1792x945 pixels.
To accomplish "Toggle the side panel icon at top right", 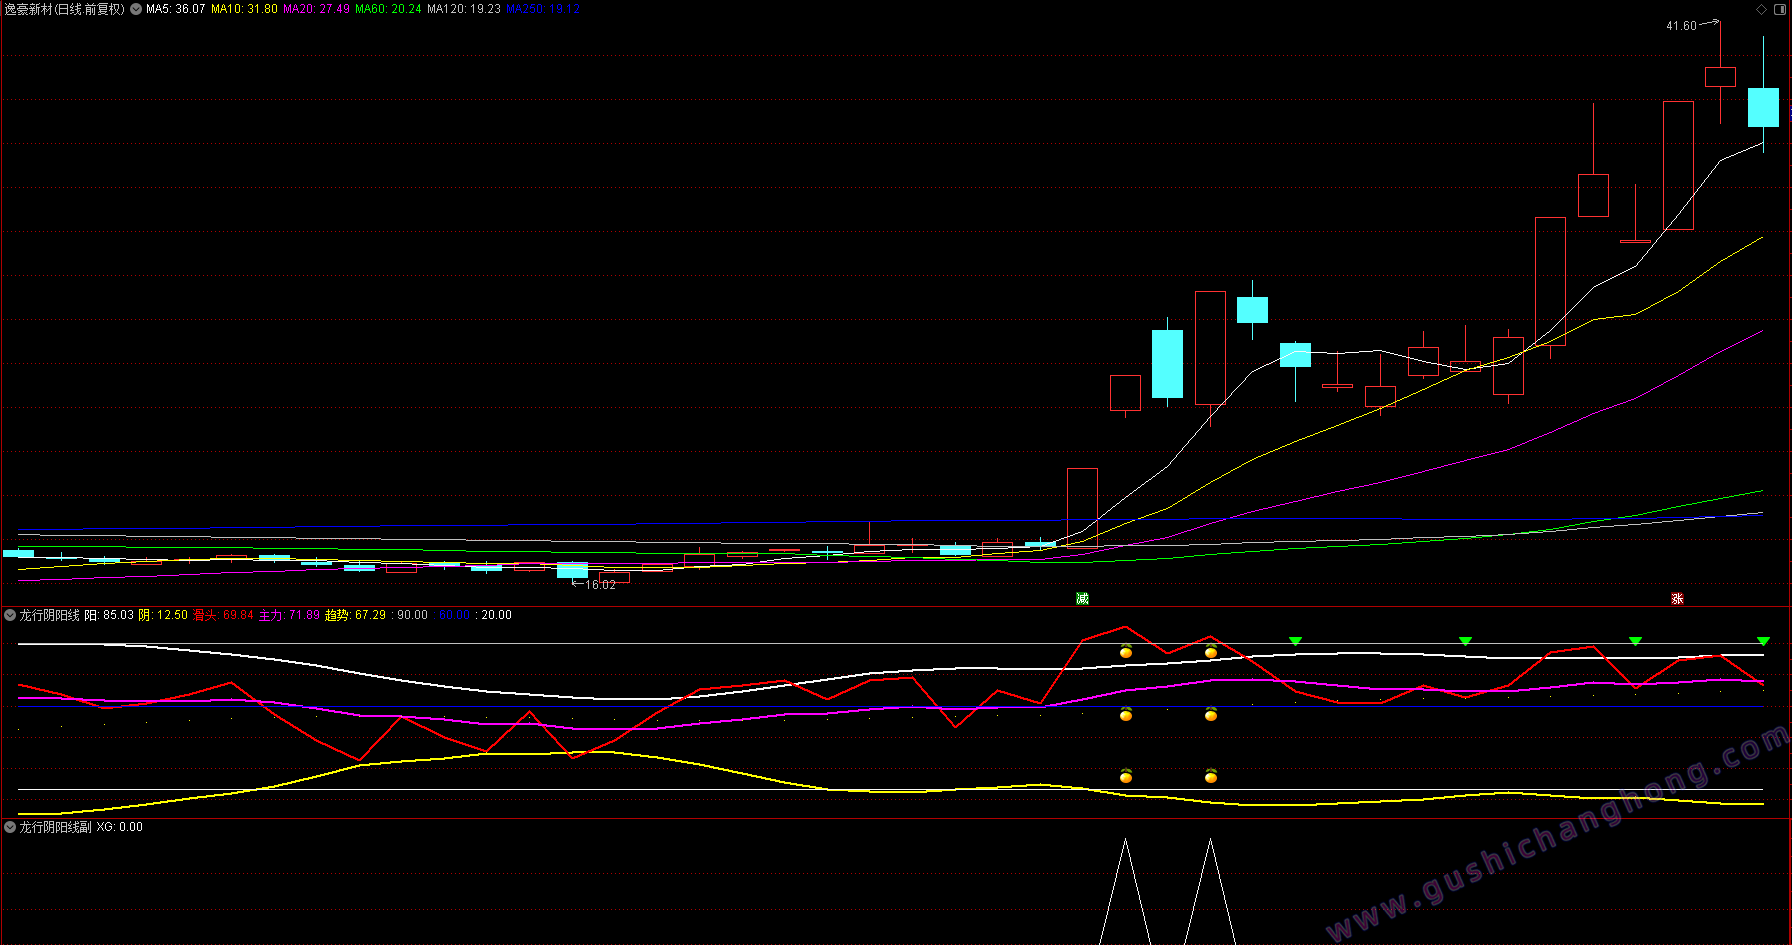I will [x=1780, y=9].
